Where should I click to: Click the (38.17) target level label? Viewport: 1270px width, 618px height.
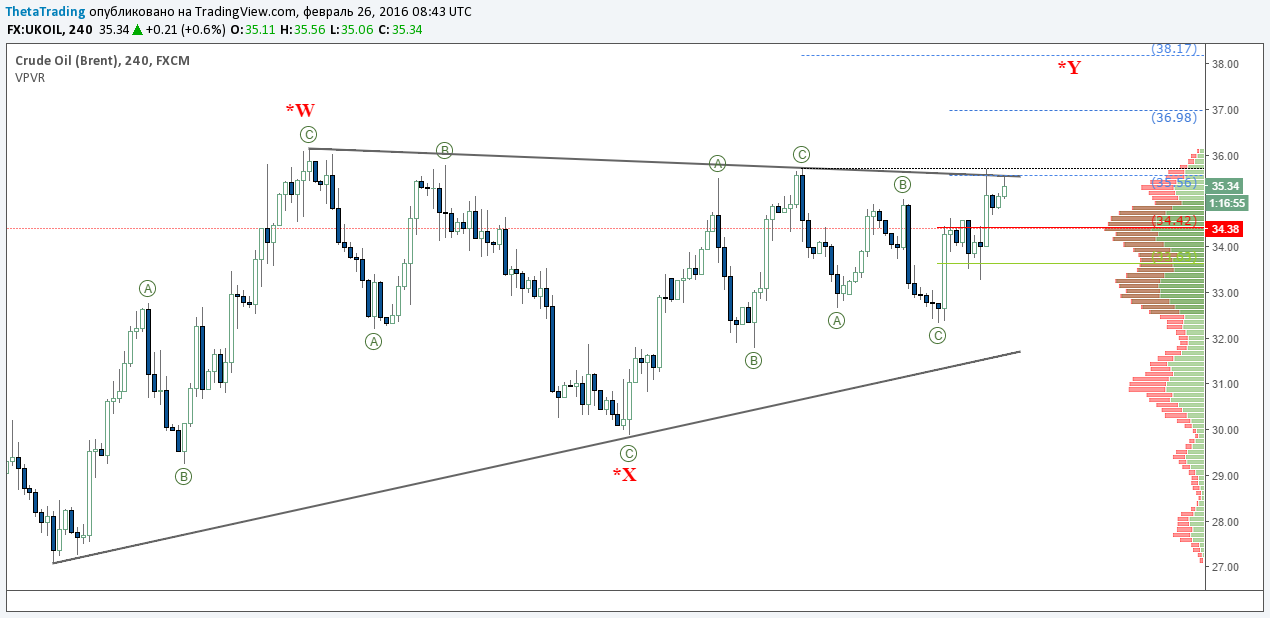pyautogui.click(x=1173, y=48)
